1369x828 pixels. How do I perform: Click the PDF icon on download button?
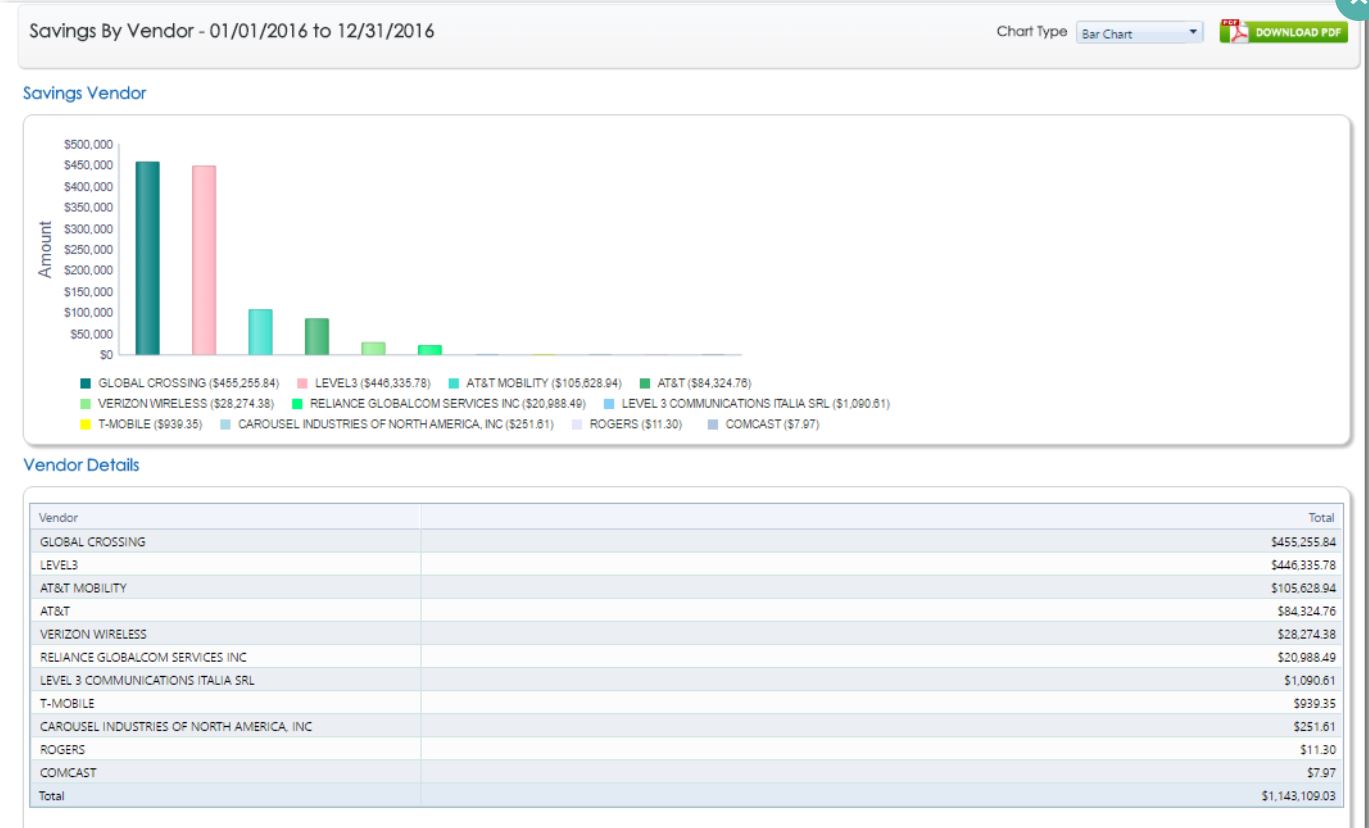(1237, 32)
